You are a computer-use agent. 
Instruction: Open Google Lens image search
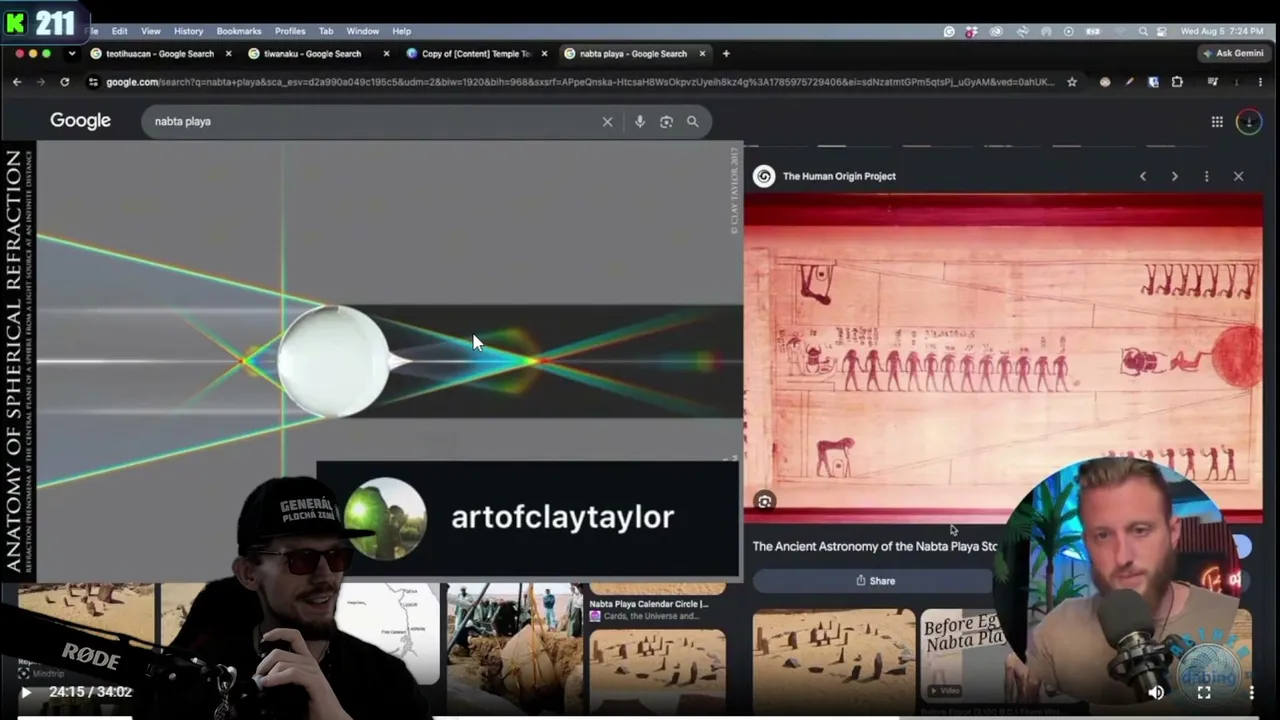click(666, 122)
